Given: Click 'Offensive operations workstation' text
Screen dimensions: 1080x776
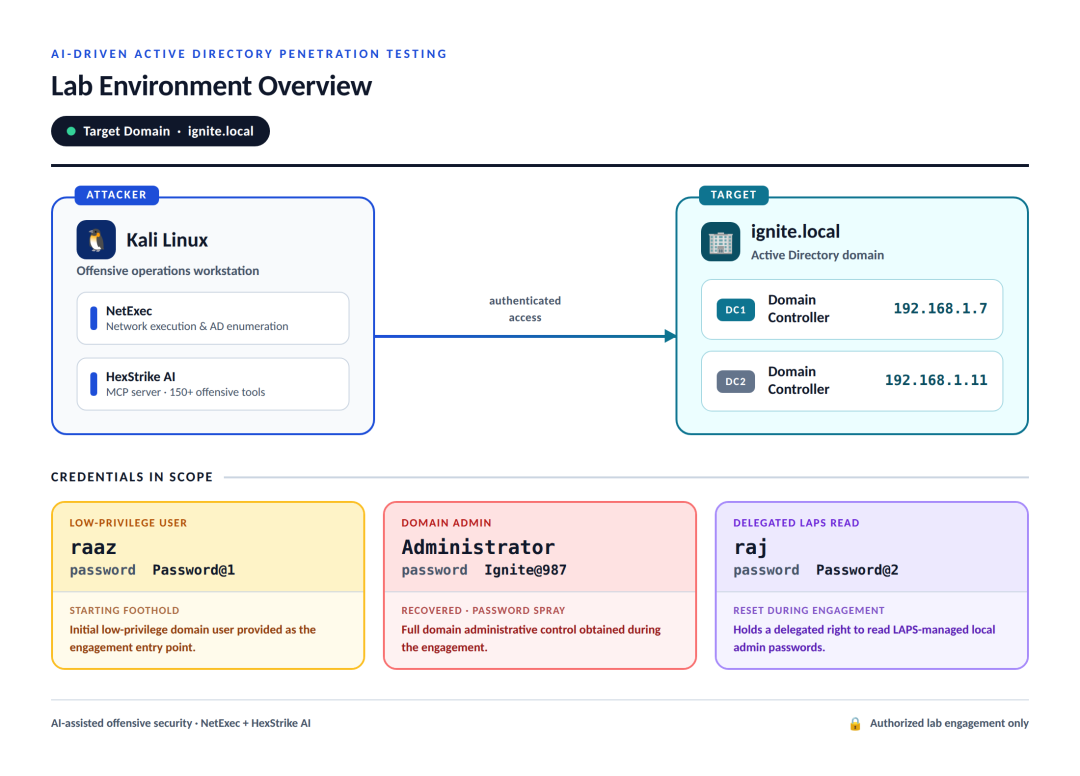Looking at the screenshot, I should 168,271.
